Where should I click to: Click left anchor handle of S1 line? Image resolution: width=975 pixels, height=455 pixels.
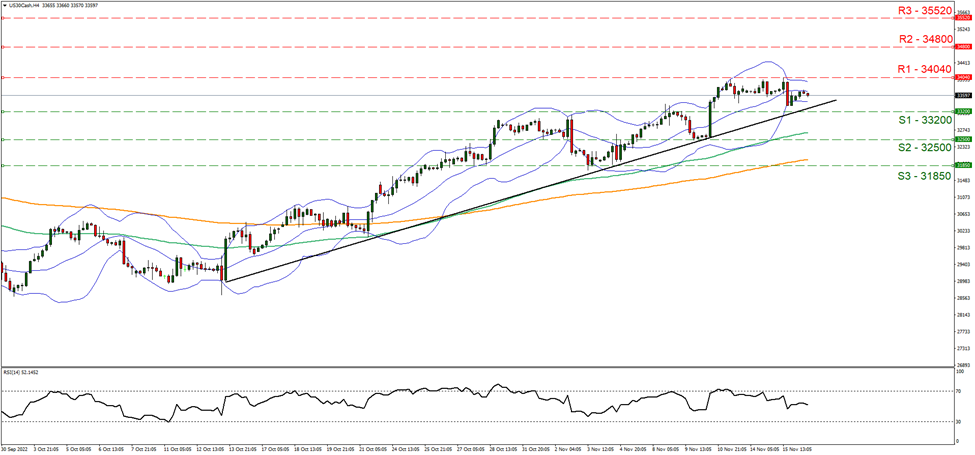click(3, 112)
